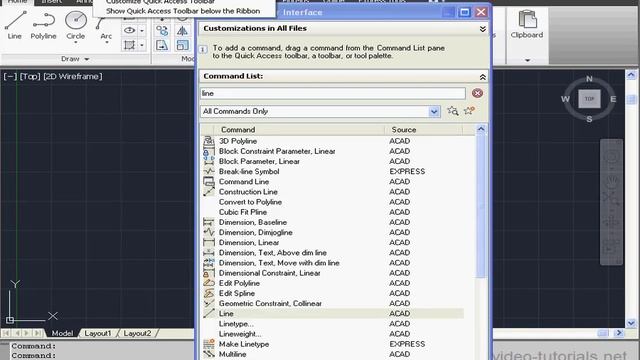Open the All Commands Only dropdown
This screenshot has width=640, height=360.
tap(434, 111)
